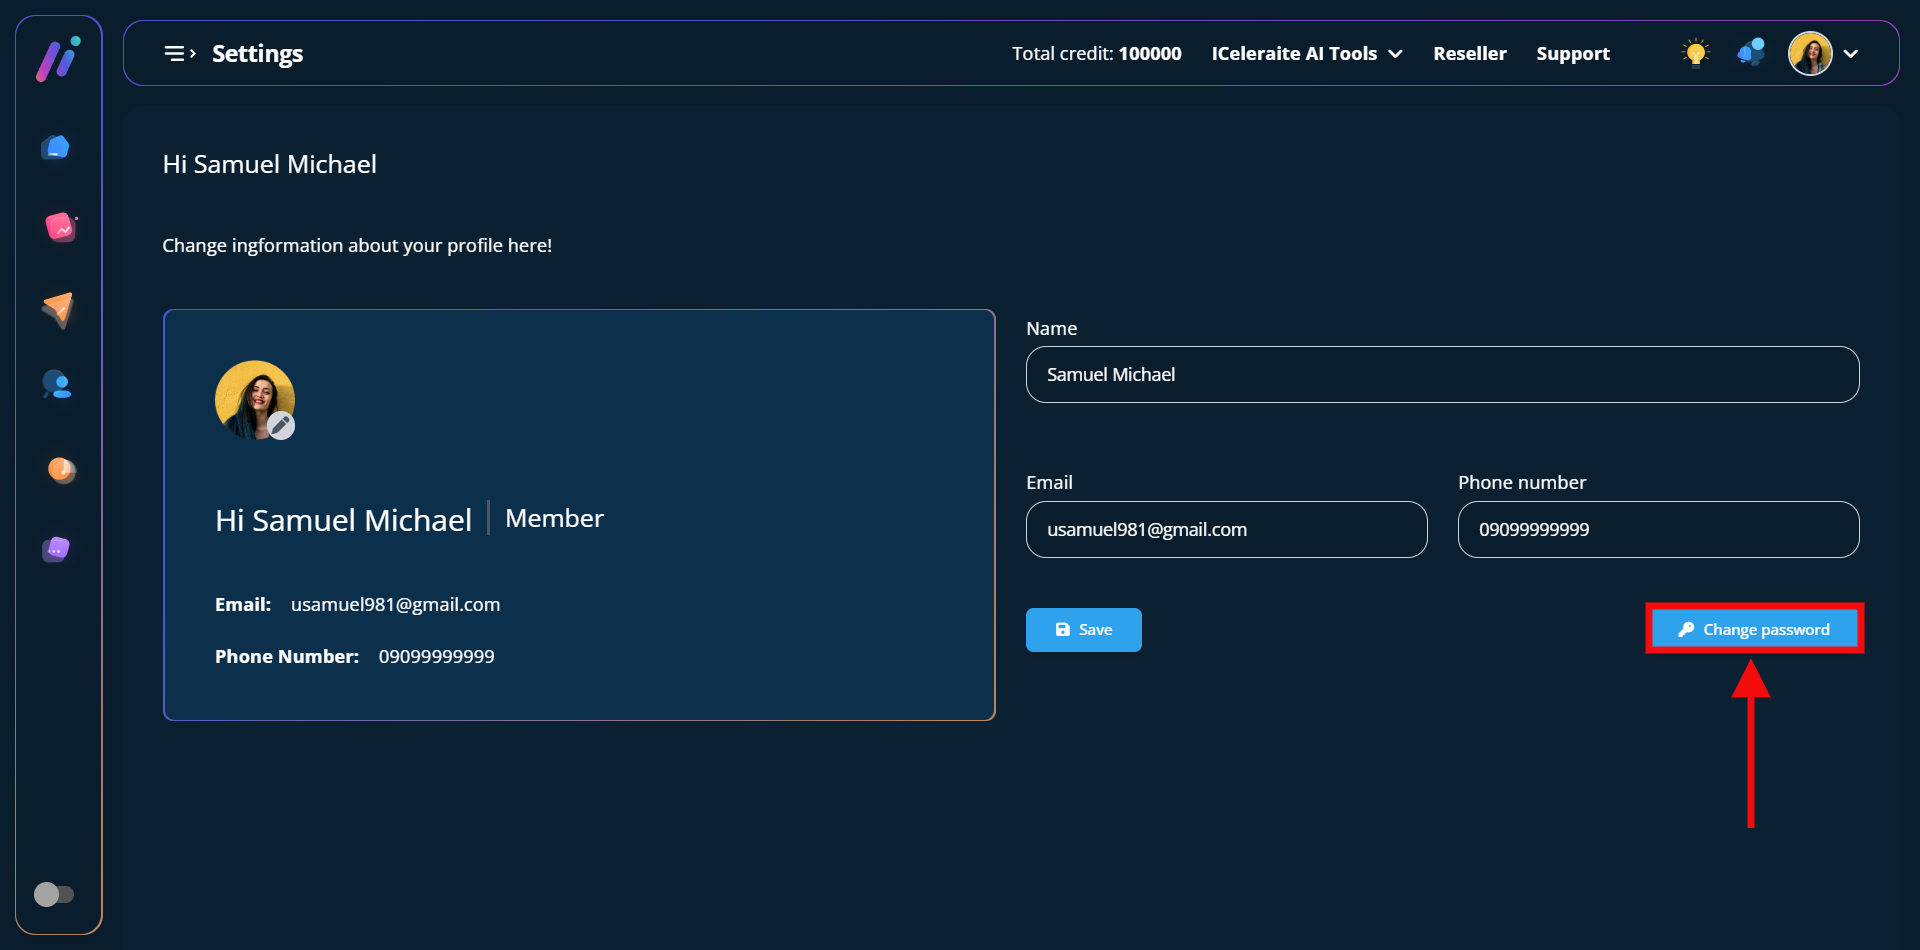Click the pencil edit icon on profile photo
Screen dimensions: 1920x950
pyautogui.click(x=281, y=426)
